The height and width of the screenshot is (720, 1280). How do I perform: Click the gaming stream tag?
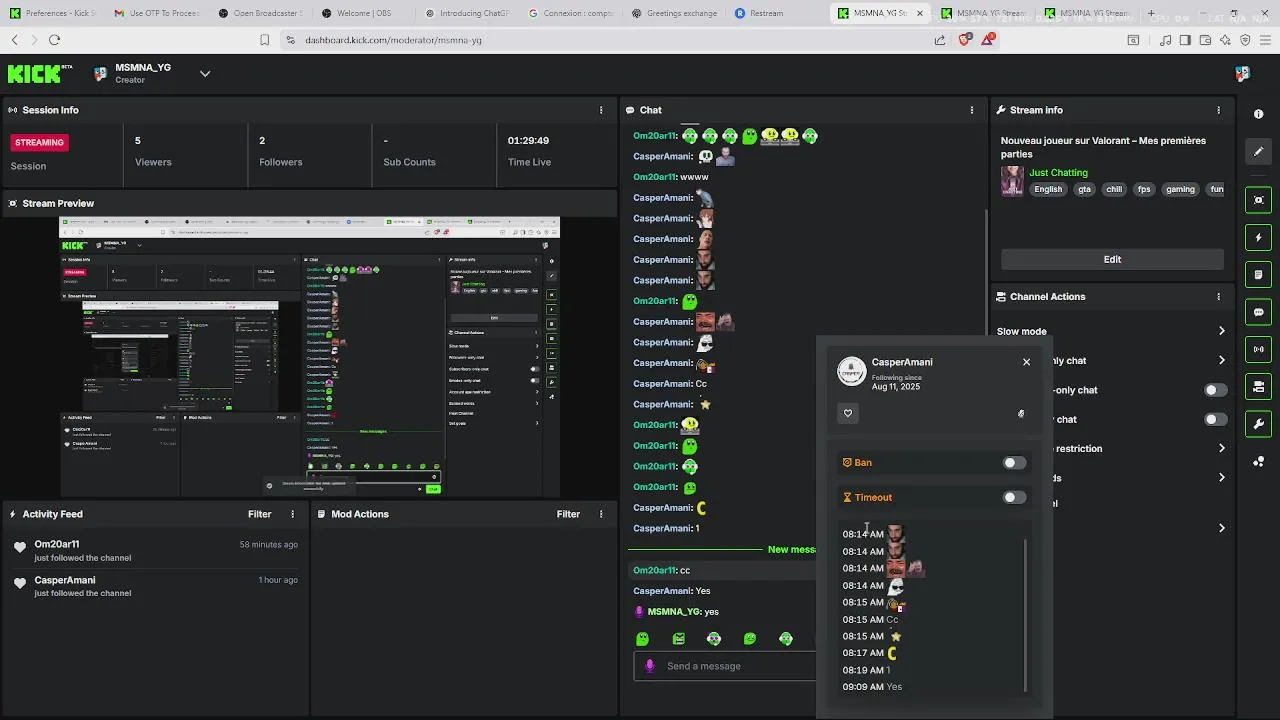pos(1180,189)
